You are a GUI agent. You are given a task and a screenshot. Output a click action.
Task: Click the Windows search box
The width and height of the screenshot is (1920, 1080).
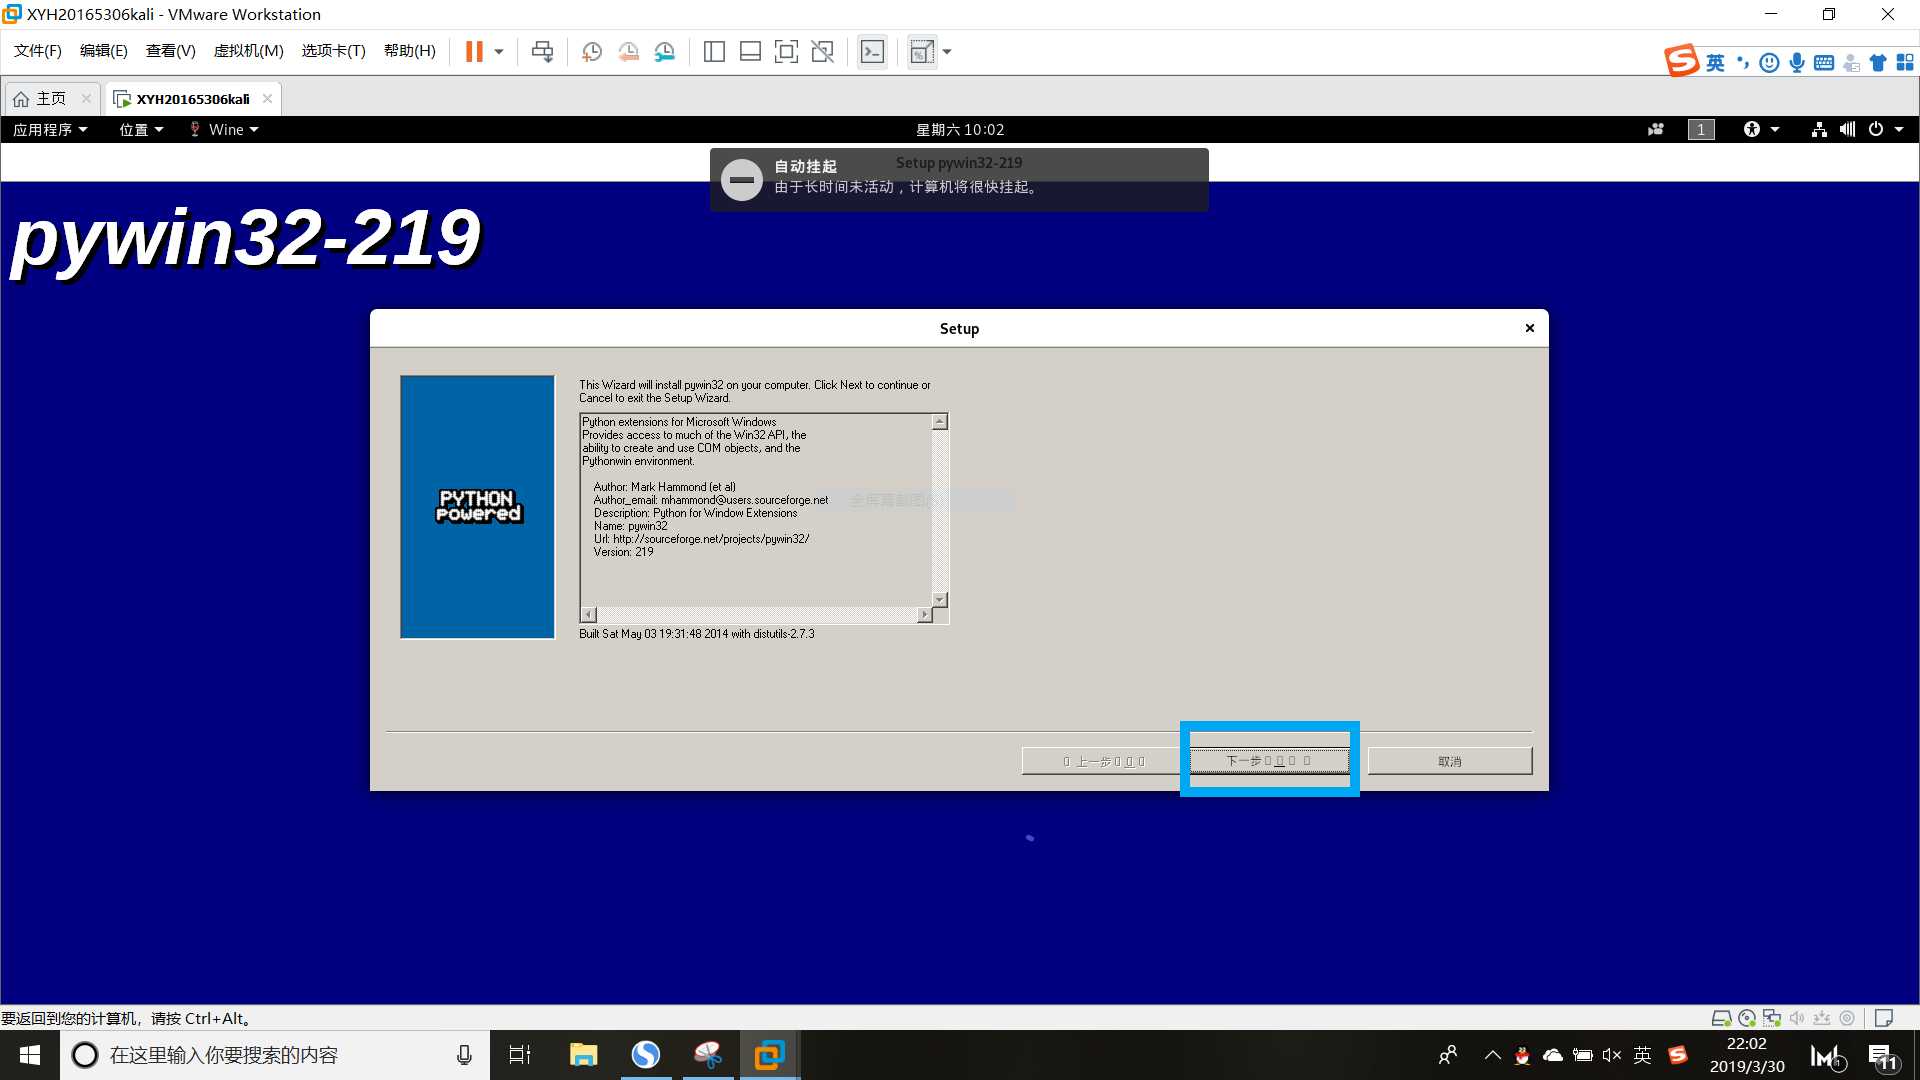pyautogui.click(x=275, y=1055)
